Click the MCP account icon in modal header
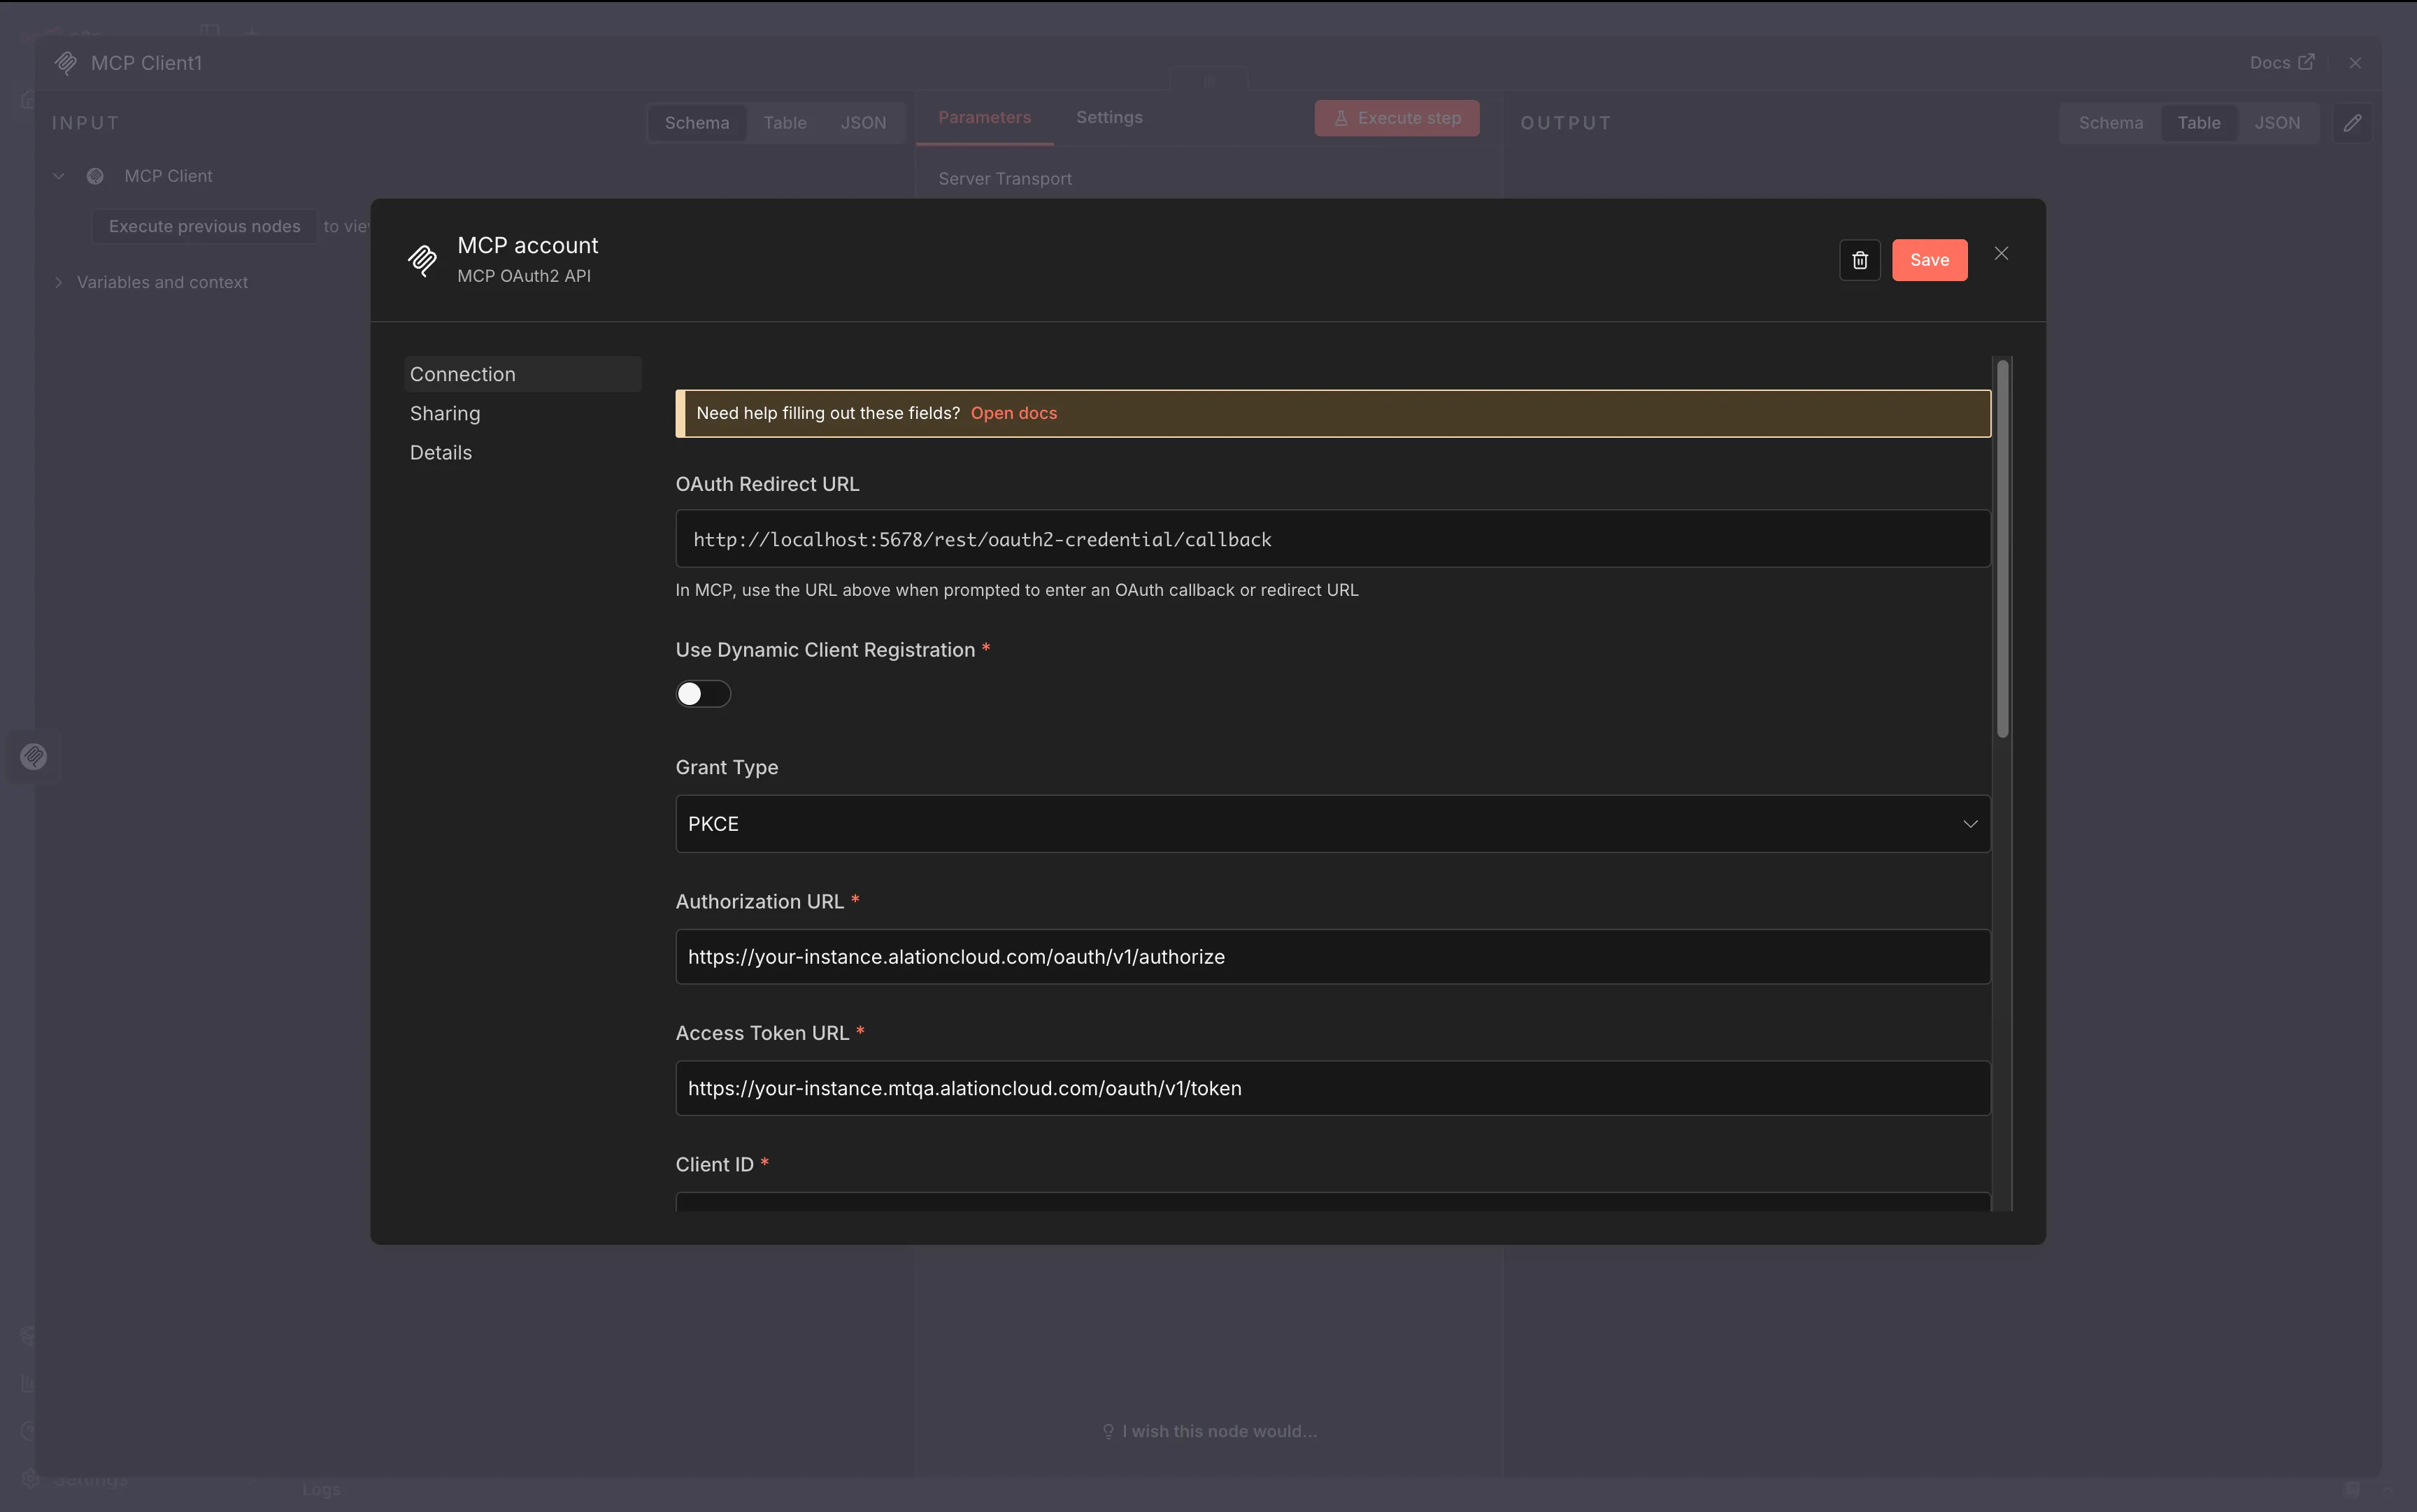Screen dimensions: 2417x1512 click(421, 260)
